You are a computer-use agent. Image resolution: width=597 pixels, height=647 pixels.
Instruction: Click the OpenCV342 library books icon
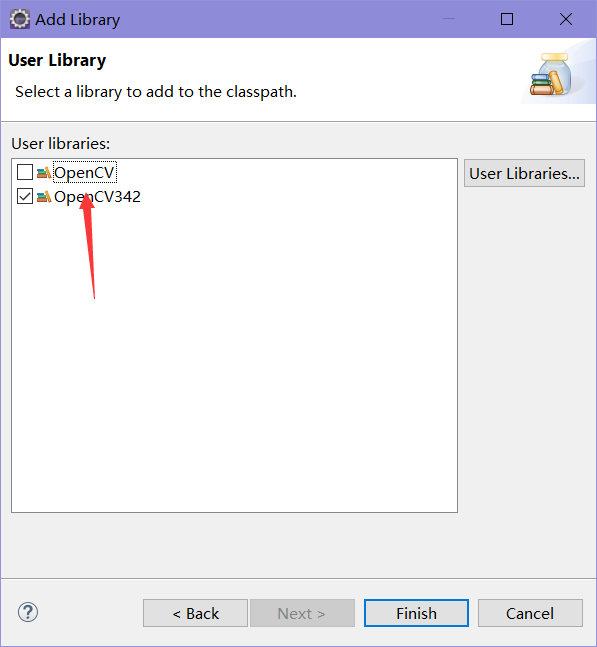point(44,196)
